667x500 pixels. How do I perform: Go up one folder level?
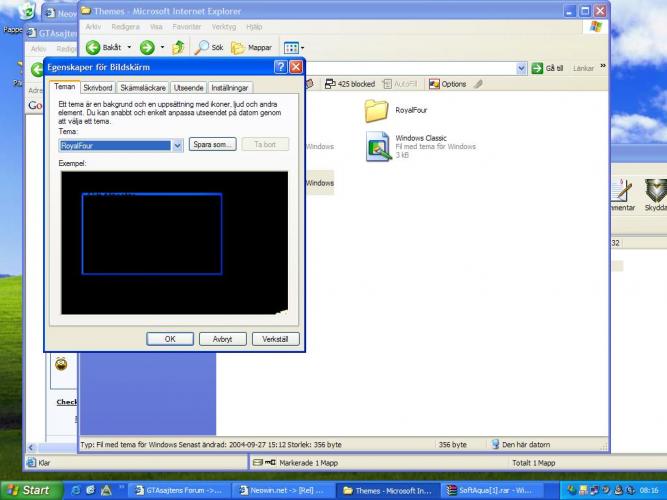[179, 47]
